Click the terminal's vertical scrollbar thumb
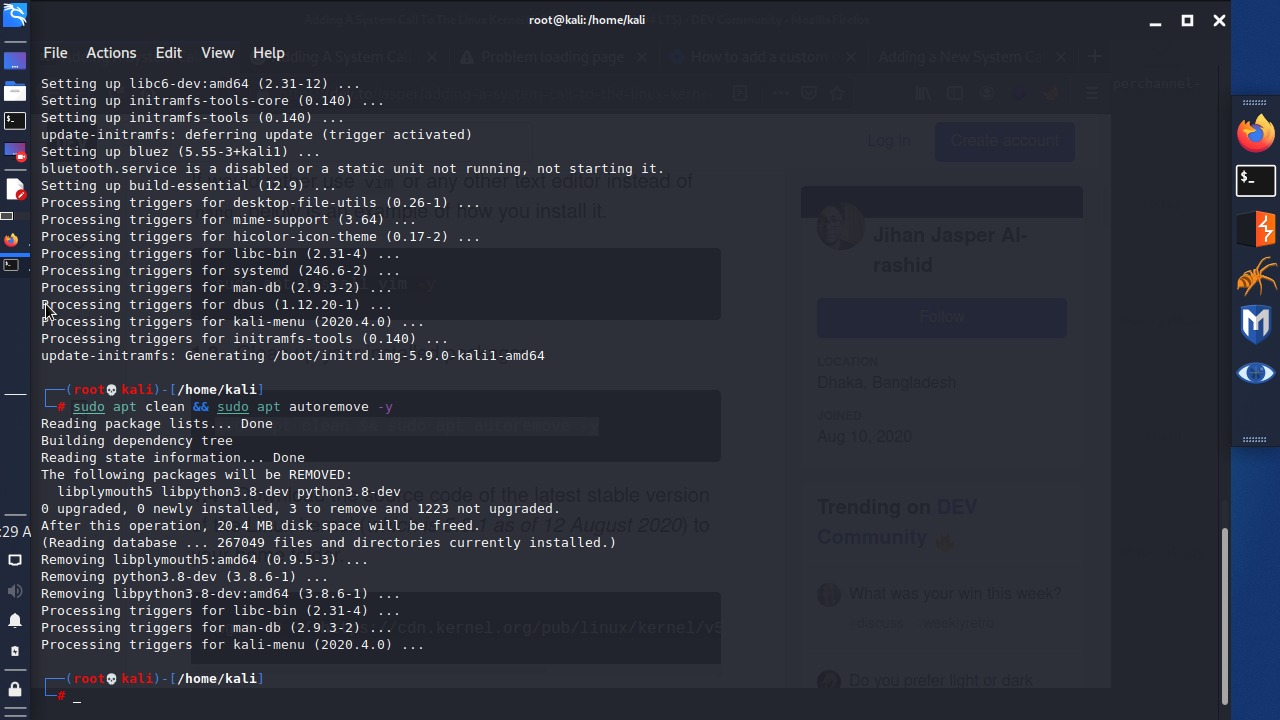Screen dimensions: 1280x720 (1225, 615)
